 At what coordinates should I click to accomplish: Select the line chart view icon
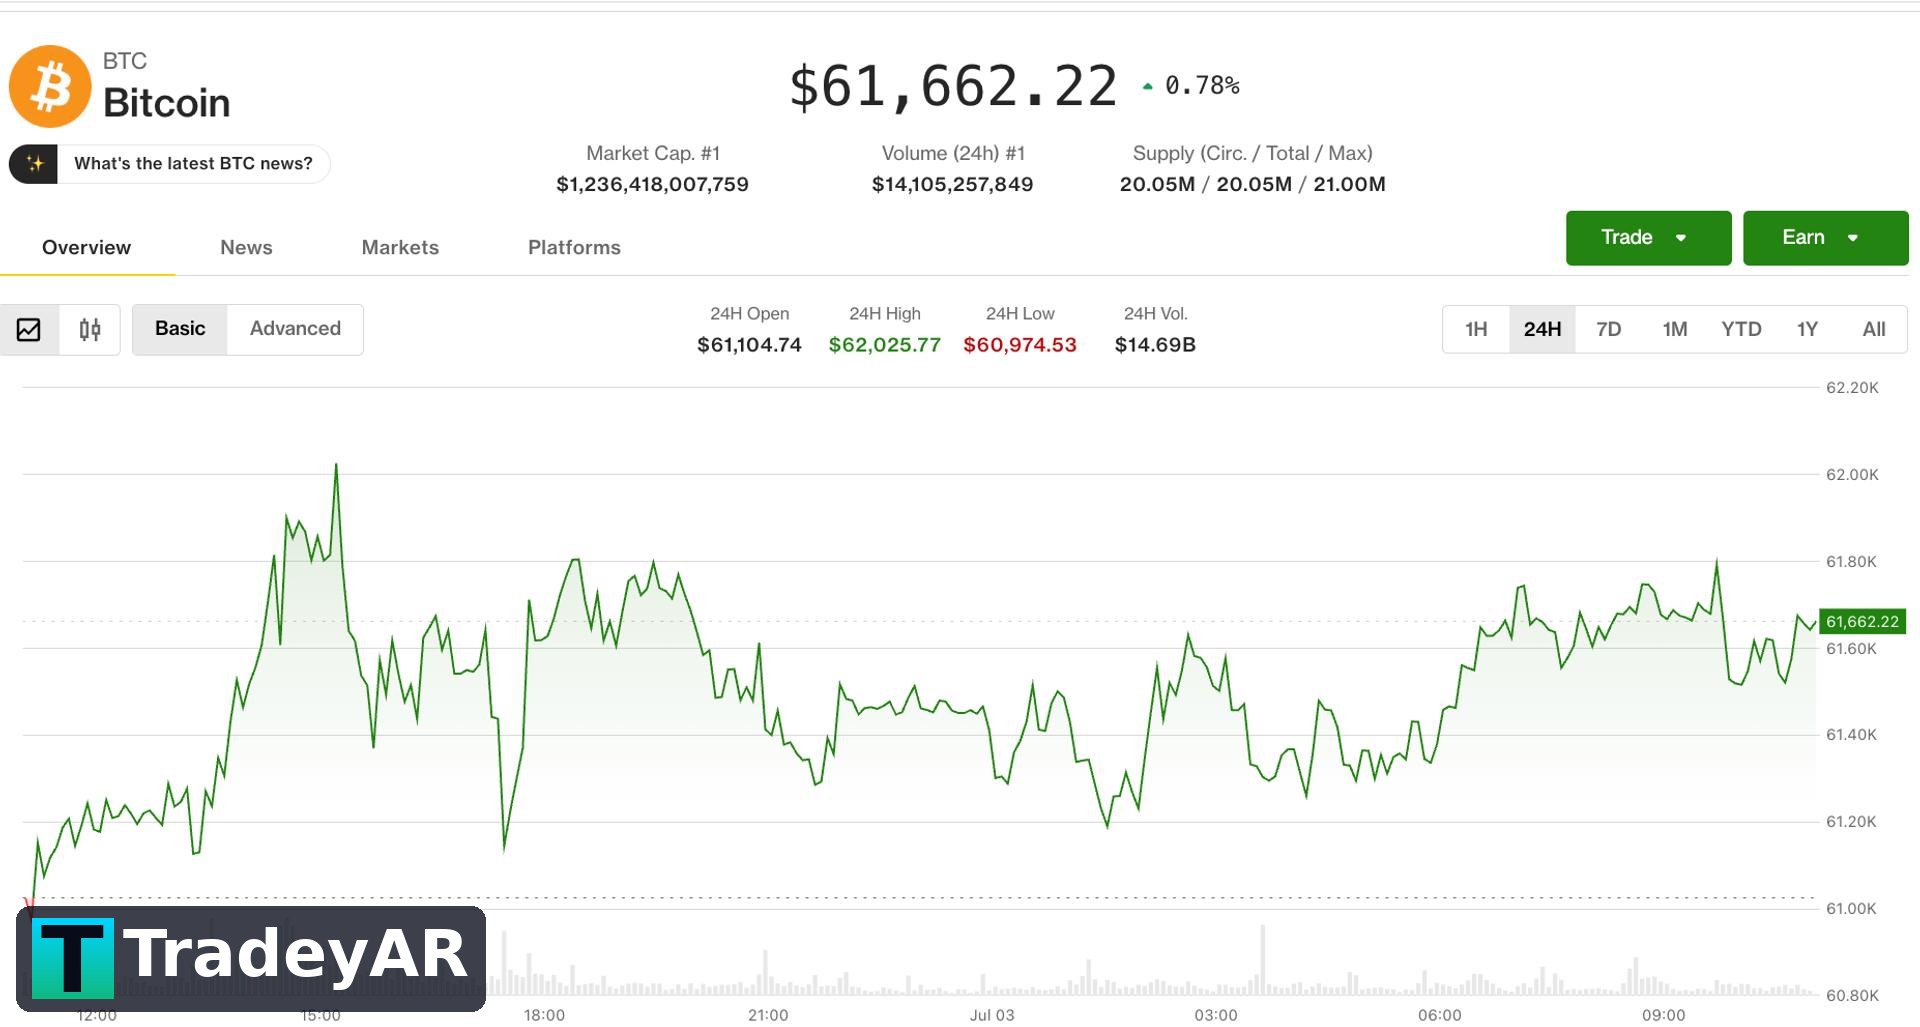tap(29, 329)
